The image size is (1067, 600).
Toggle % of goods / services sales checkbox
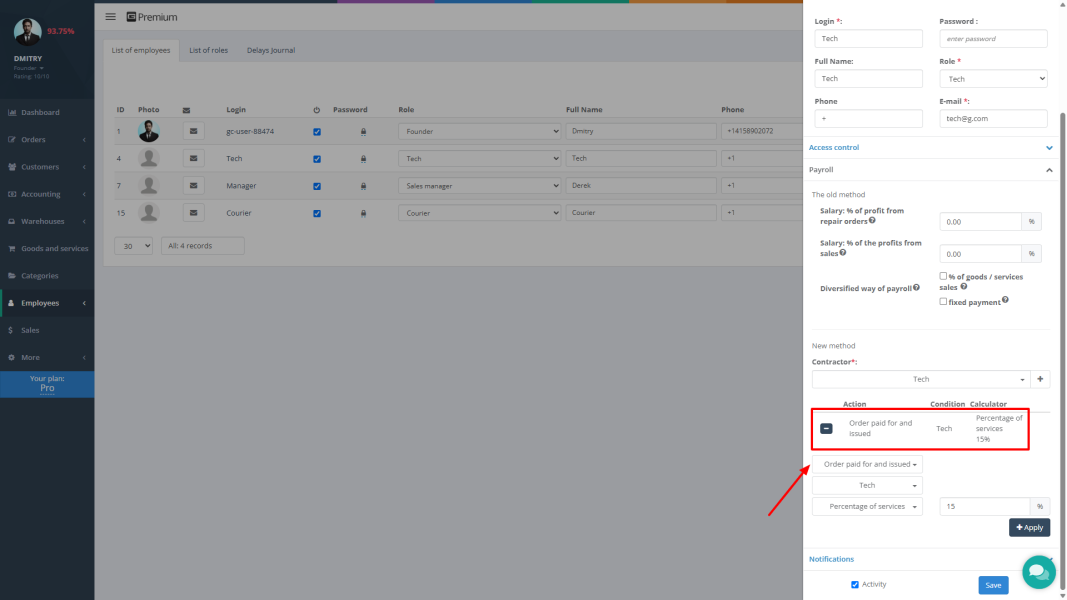click(943, 276)
